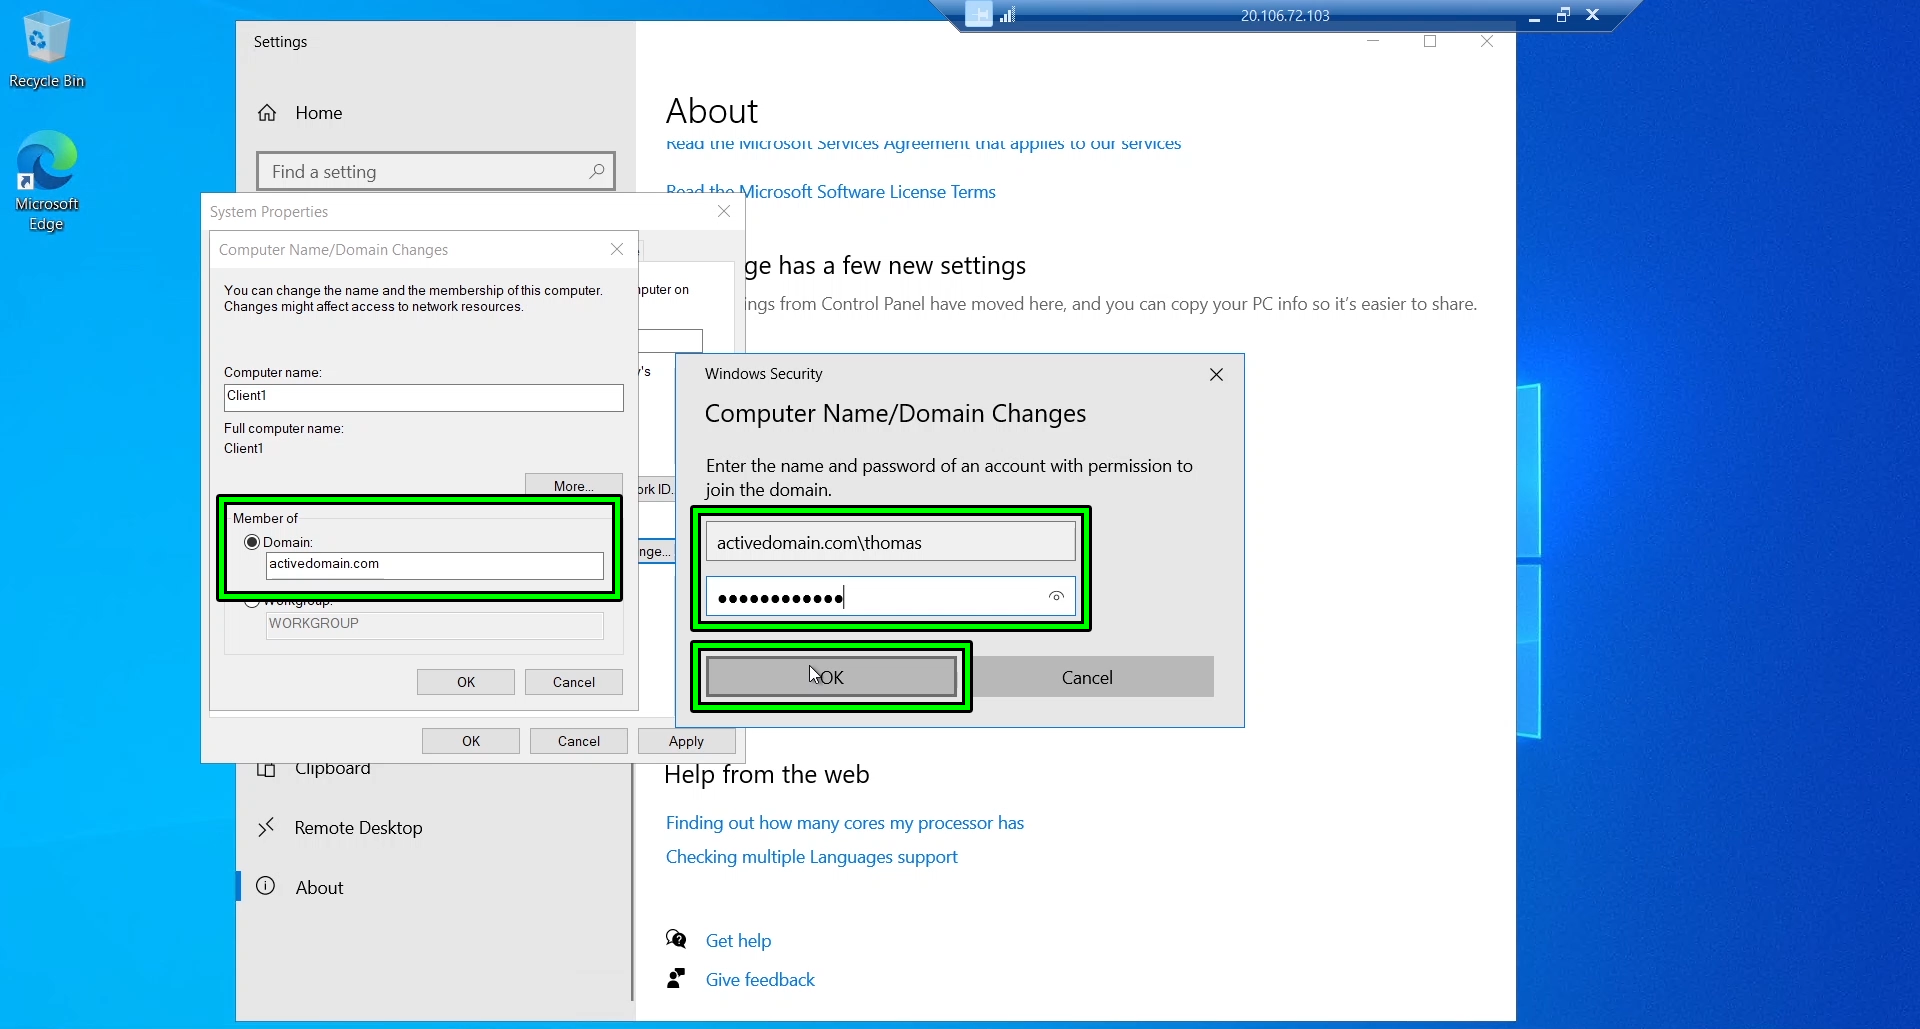1920x1029 pixels.
Task: Click the search magnifier in Find a setting
Action: pyautogui.click(x=596, y=171)
